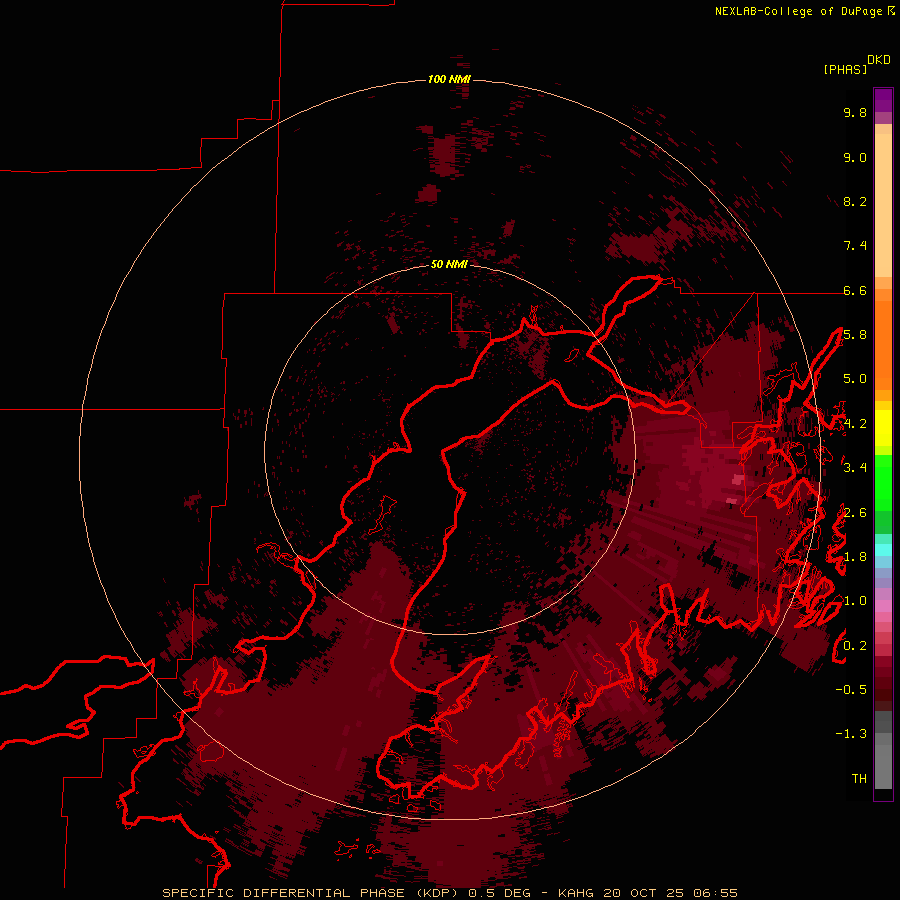Click the SPECIFIC DIFFERENTIAL PHASE (KDP) caption
Viewport: 900px width, 900px height.
pyautogui.click(x=311, y=893)
